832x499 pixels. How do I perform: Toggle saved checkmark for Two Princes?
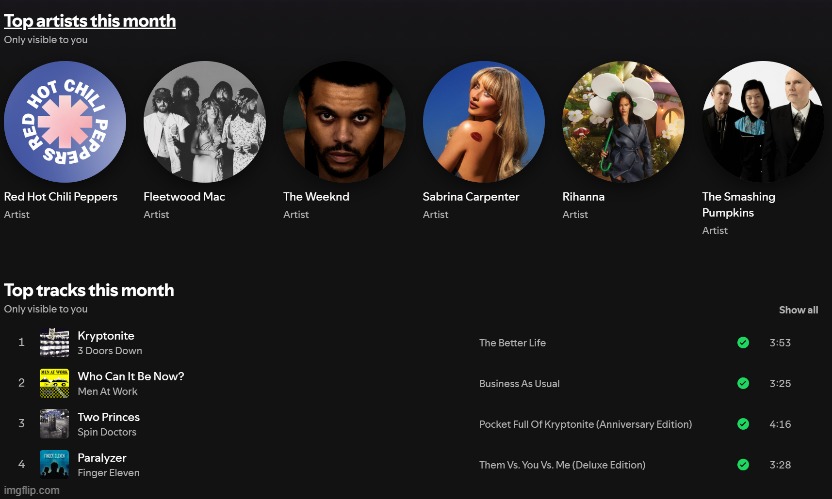click(743, 424)
